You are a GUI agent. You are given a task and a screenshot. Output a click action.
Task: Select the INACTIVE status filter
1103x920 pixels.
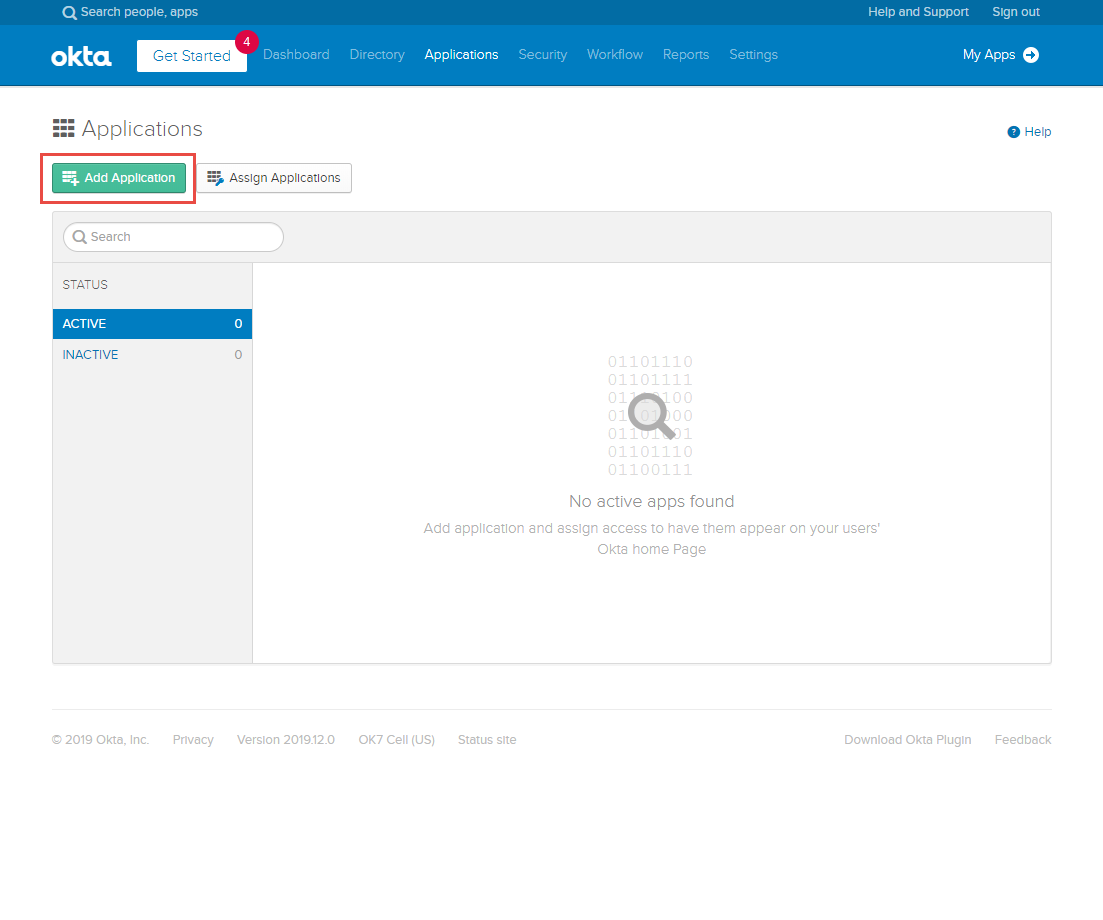pos(90,354)
